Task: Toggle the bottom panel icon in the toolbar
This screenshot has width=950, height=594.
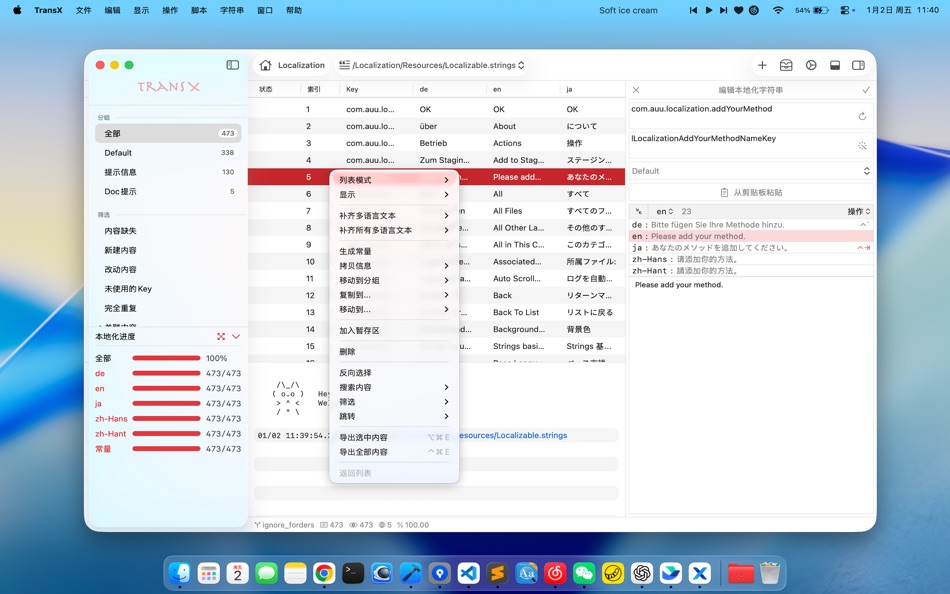Action: click(835, 64)
